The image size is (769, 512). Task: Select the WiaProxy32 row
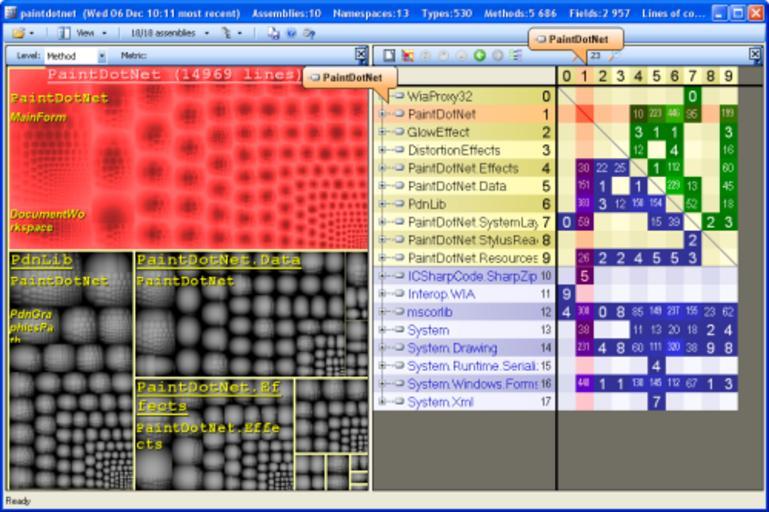[x=464, y=96]
